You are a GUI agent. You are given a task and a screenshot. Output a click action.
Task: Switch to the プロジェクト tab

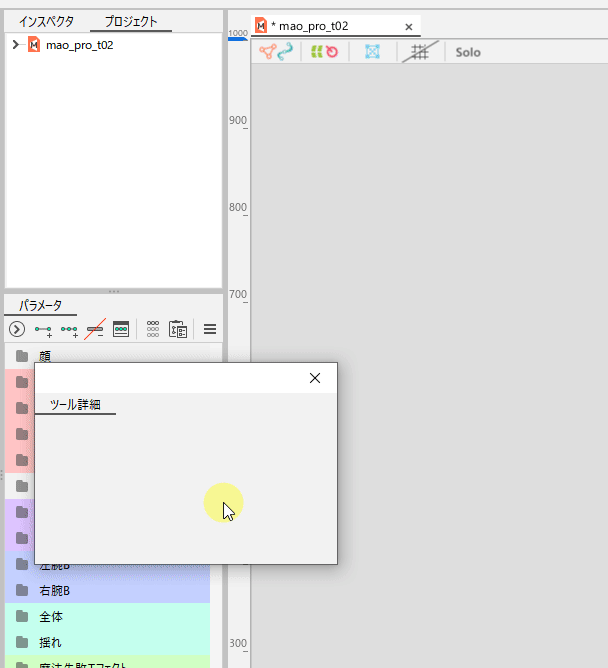(x=131, y=21)
